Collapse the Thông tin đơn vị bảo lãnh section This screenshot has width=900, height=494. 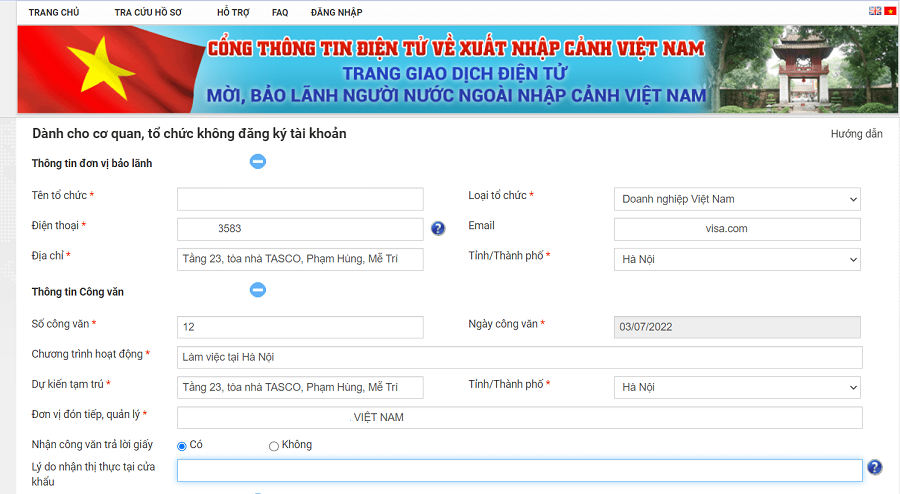pos(258,161)
